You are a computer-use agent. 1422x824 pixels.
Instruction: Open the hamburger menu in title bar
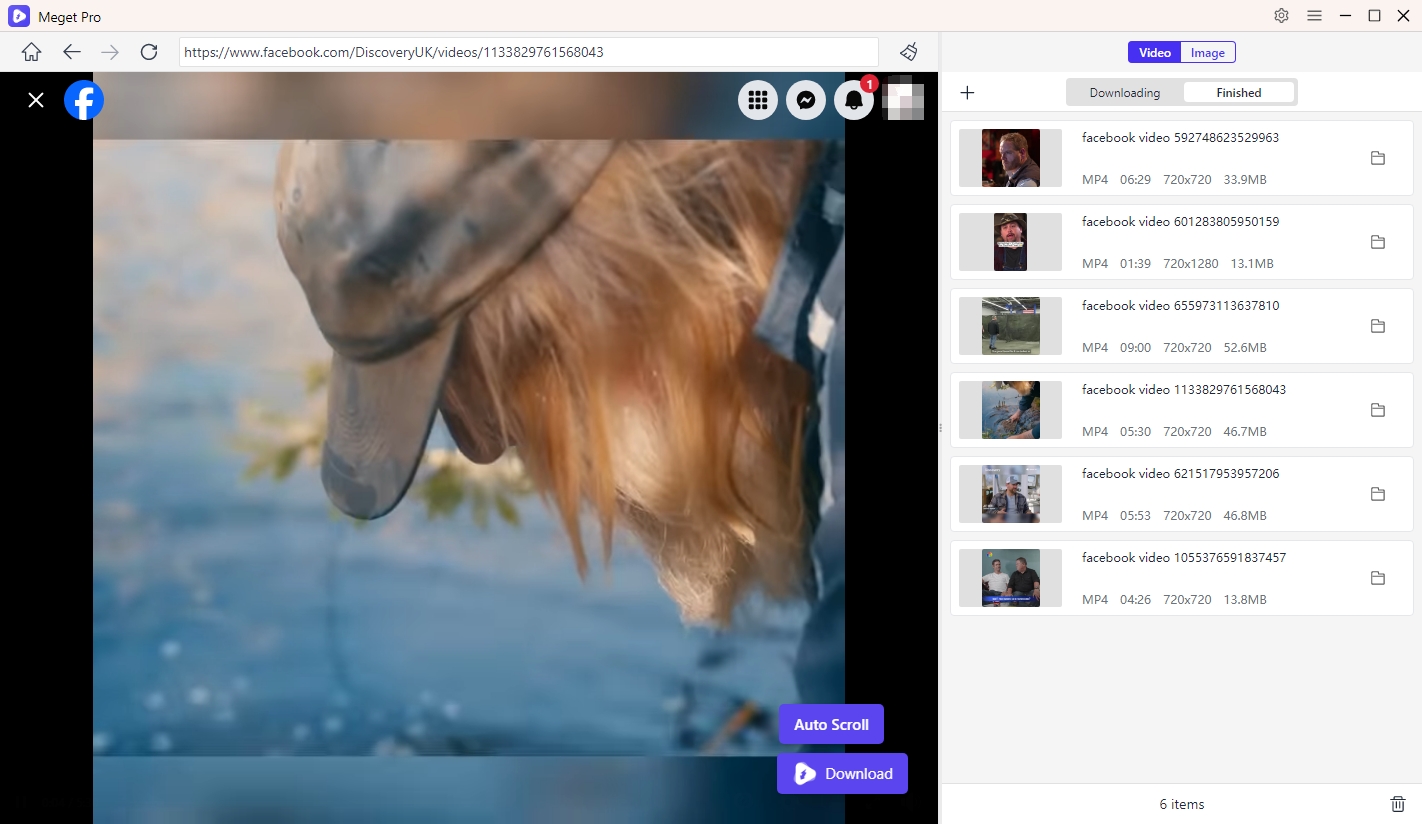[1314, 16]
